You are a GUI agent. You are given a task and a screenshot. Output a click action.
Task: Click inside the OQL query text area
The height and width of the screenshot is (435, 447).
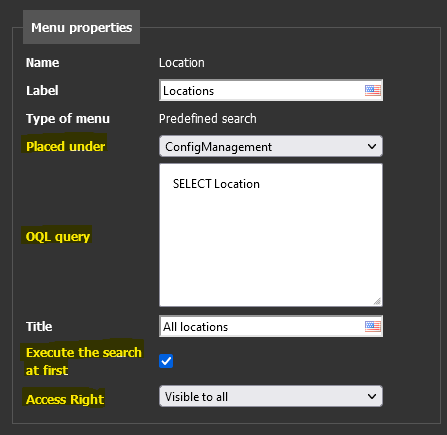click(271, 235)
